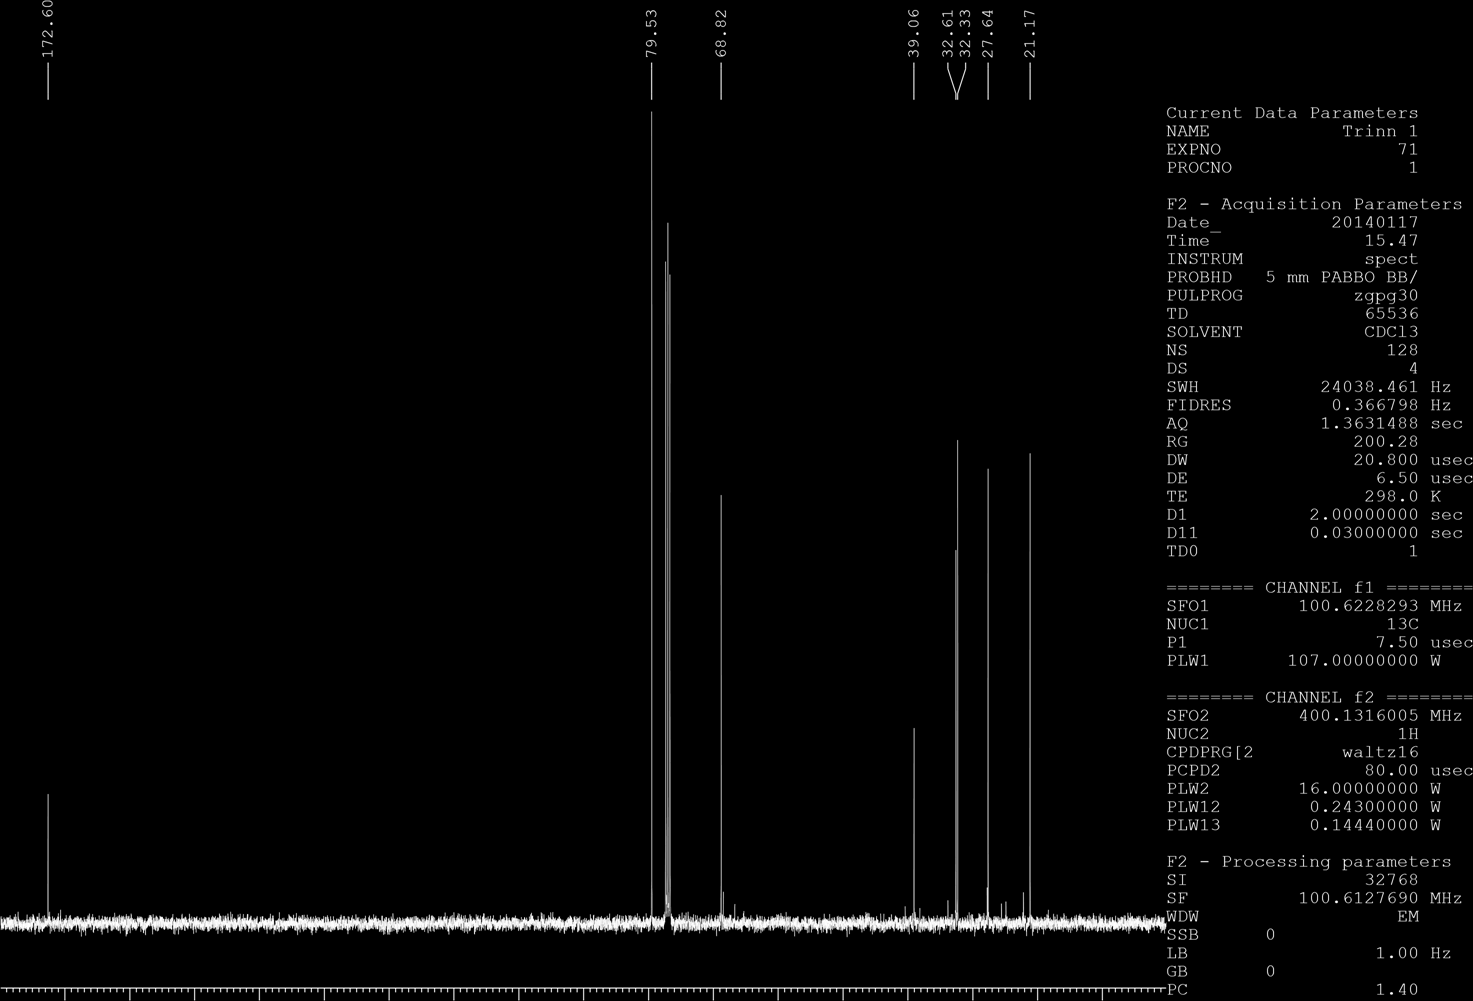Click the 27.64 peak label
Image resolution: width=1473 pixels, height=1001 pixels.
[988, 34]
